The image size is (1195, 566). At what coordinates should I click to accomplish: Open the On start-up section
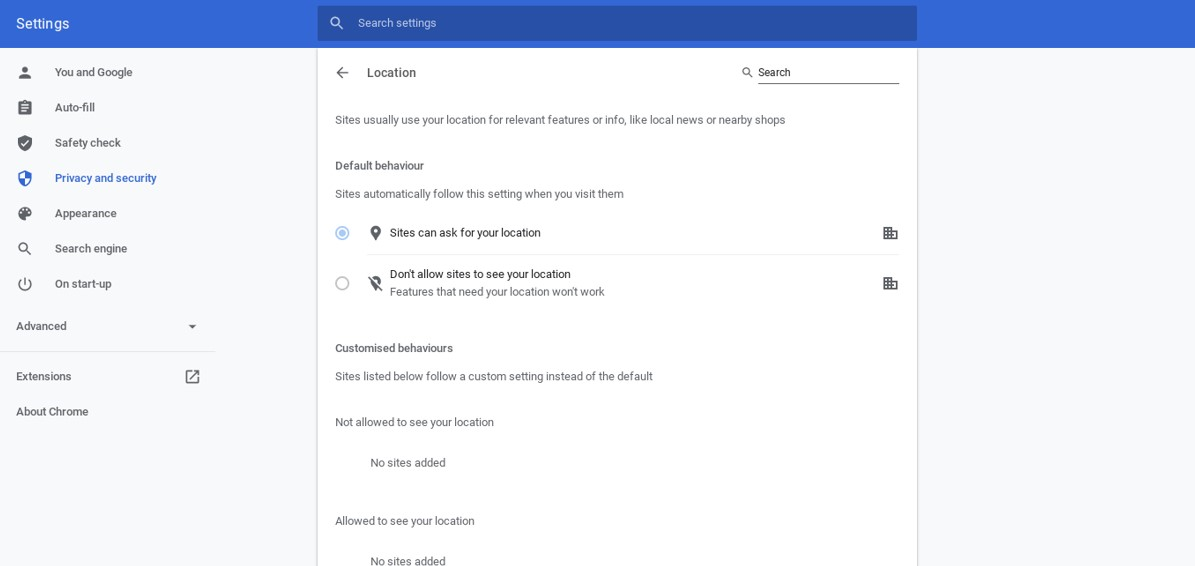pos(83,284)
